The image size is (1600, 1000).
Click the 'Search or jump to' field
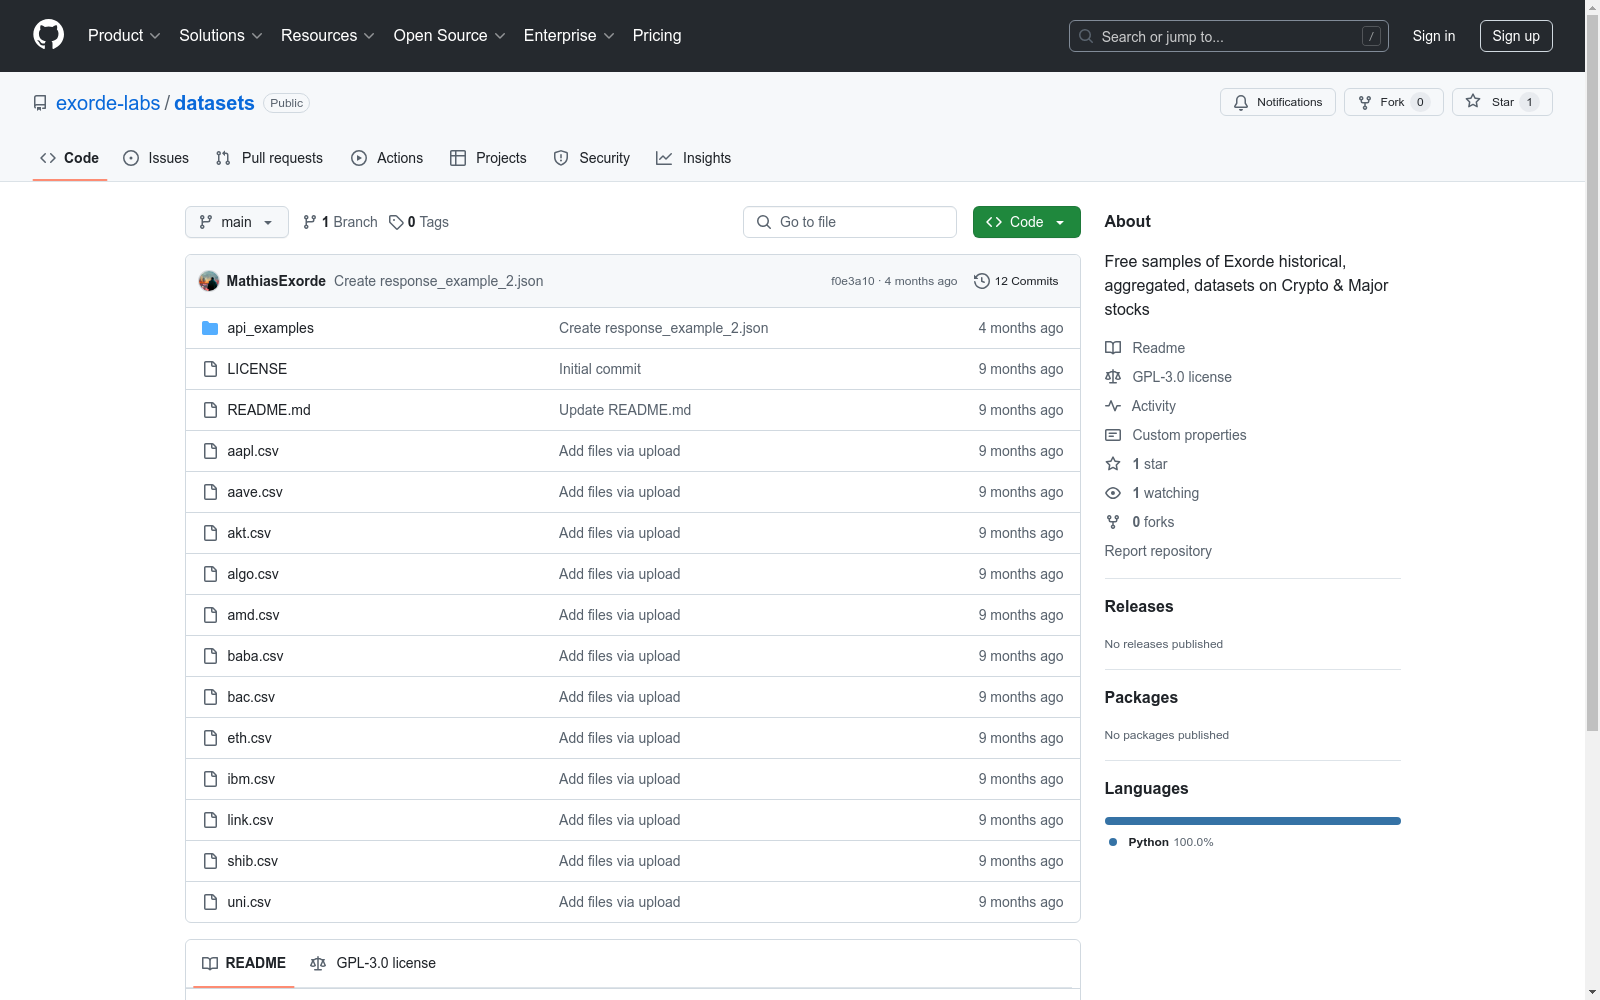click(x=1229, y=36)
